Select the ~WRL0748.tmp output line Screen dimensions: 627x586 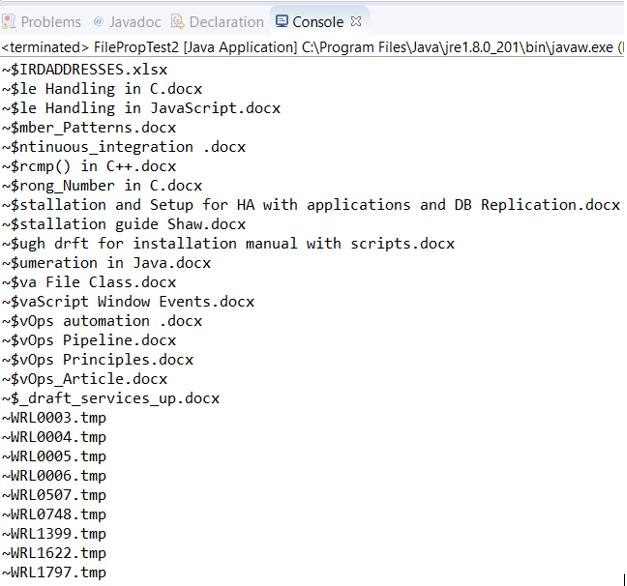(53, 514)
